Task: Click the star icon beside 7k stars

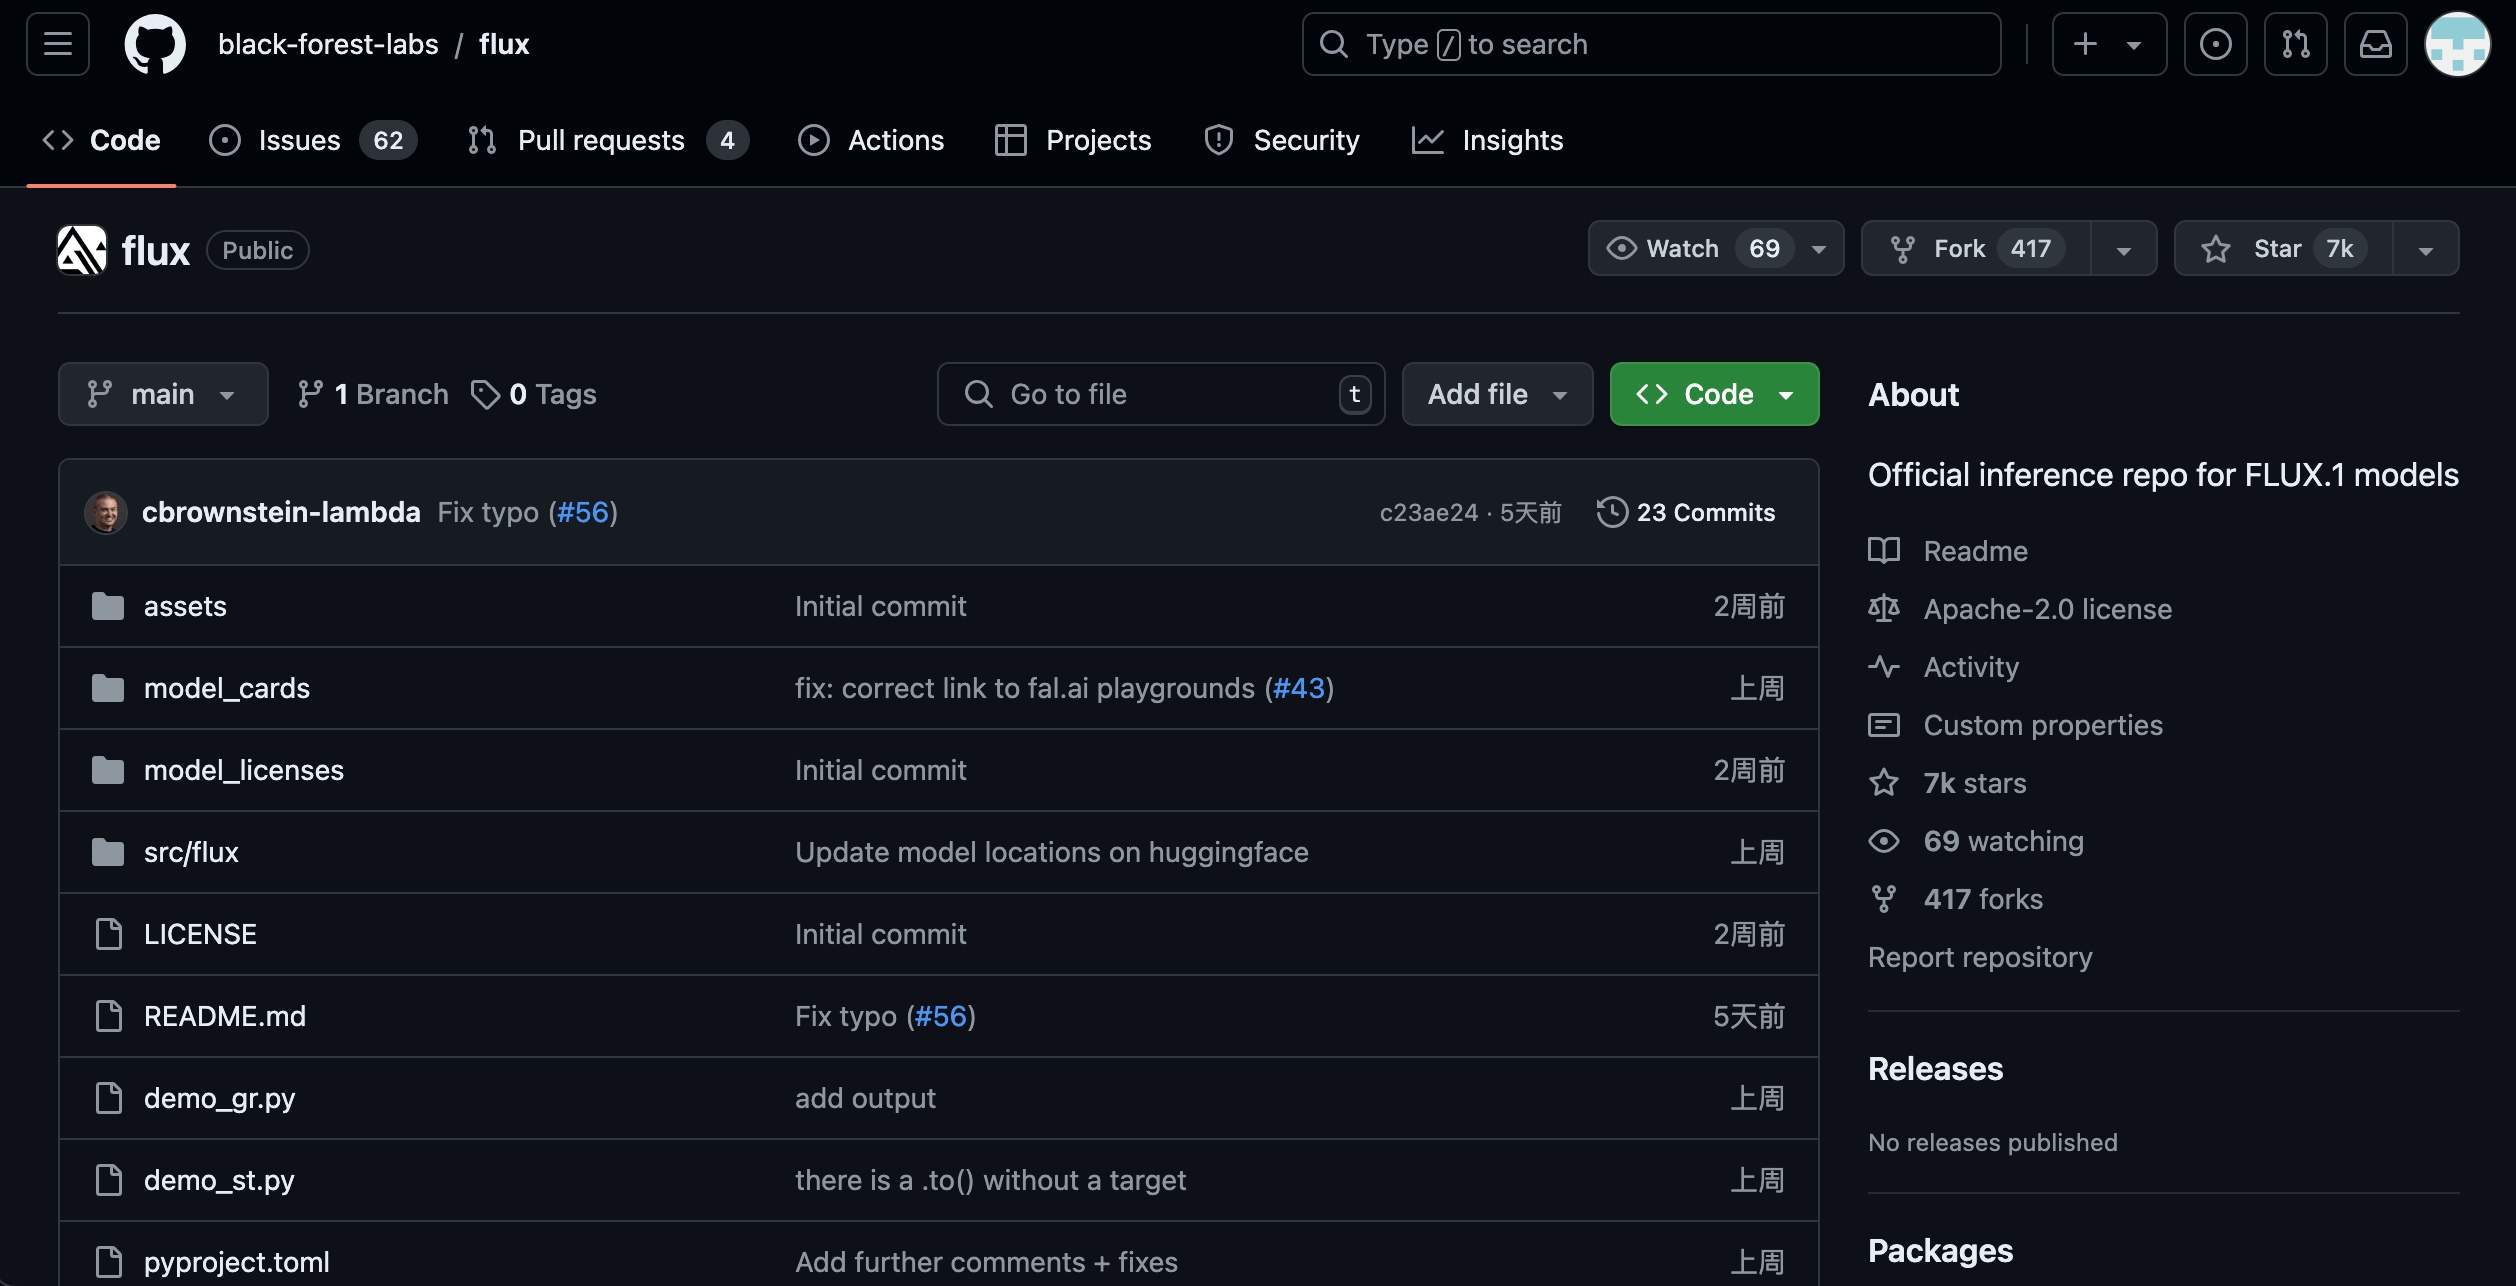Action: [x=1884, y=783]
